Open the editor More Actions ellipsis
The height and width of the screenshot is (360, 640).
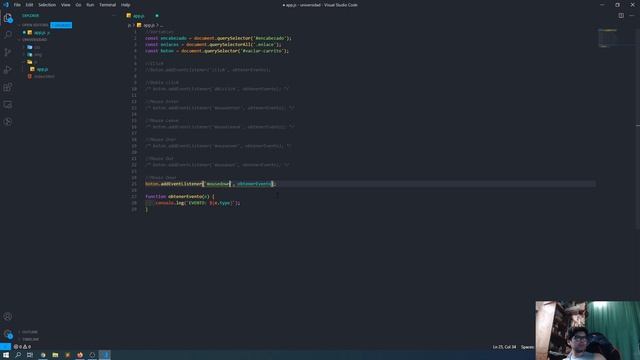(x=632, y=16)
